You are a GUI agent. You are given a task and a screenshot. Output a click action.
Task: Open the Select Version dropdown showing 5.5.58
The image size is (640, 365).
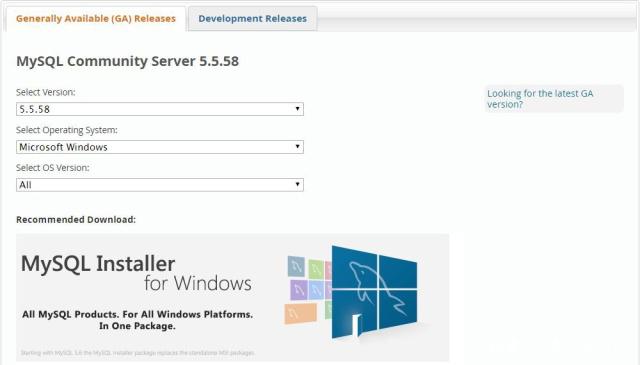tap(160, 109)
